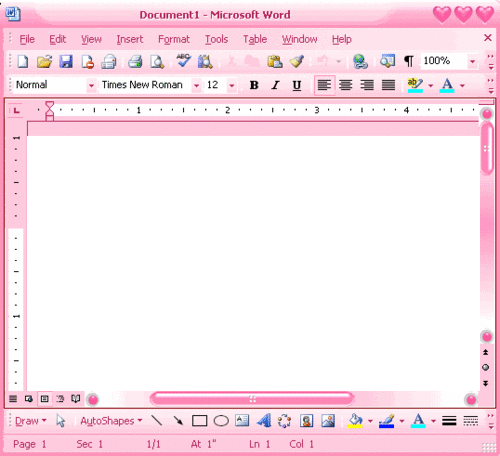Open the Table menu
500x456 pixels.
pyautogui.click(x=255, y=39)
